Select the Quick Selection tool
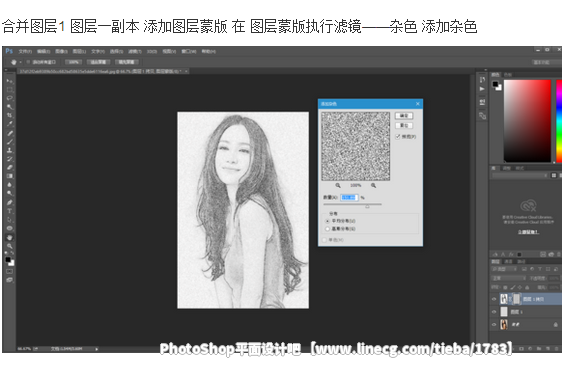 (9, 106)
